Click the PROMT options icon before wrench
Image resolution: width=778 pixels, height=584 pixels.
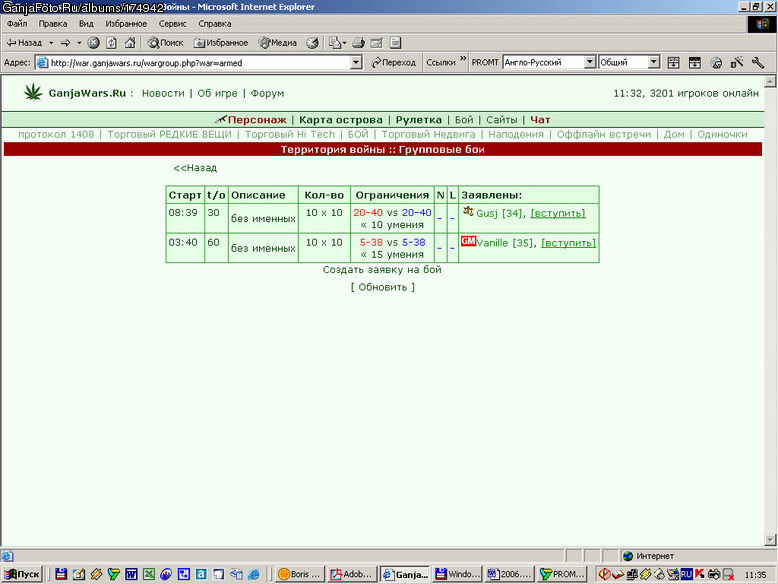click(x=737, y=63)
